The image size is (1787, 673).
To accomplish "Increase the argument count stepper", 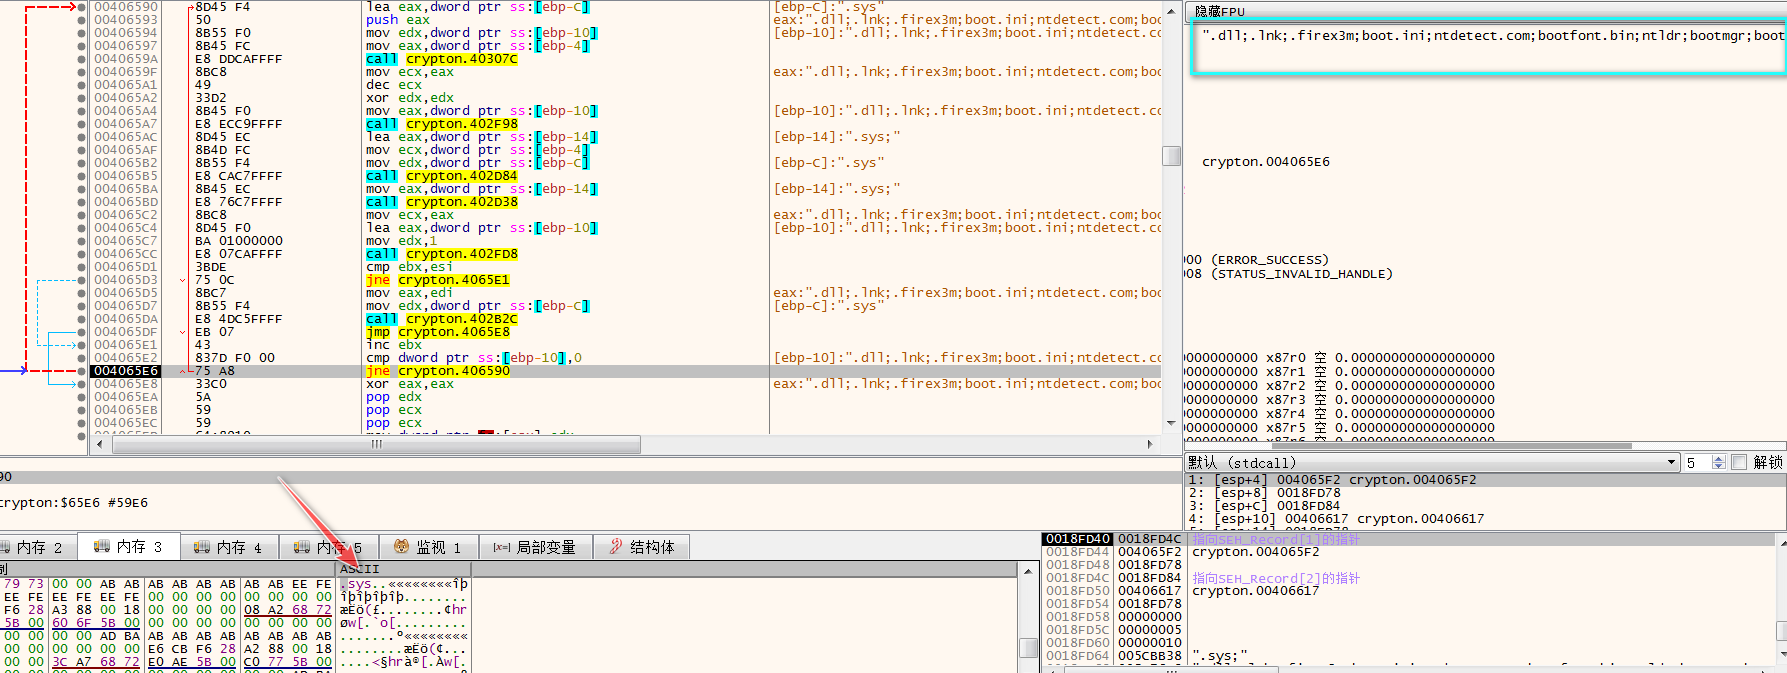I will click(1718, 459).
